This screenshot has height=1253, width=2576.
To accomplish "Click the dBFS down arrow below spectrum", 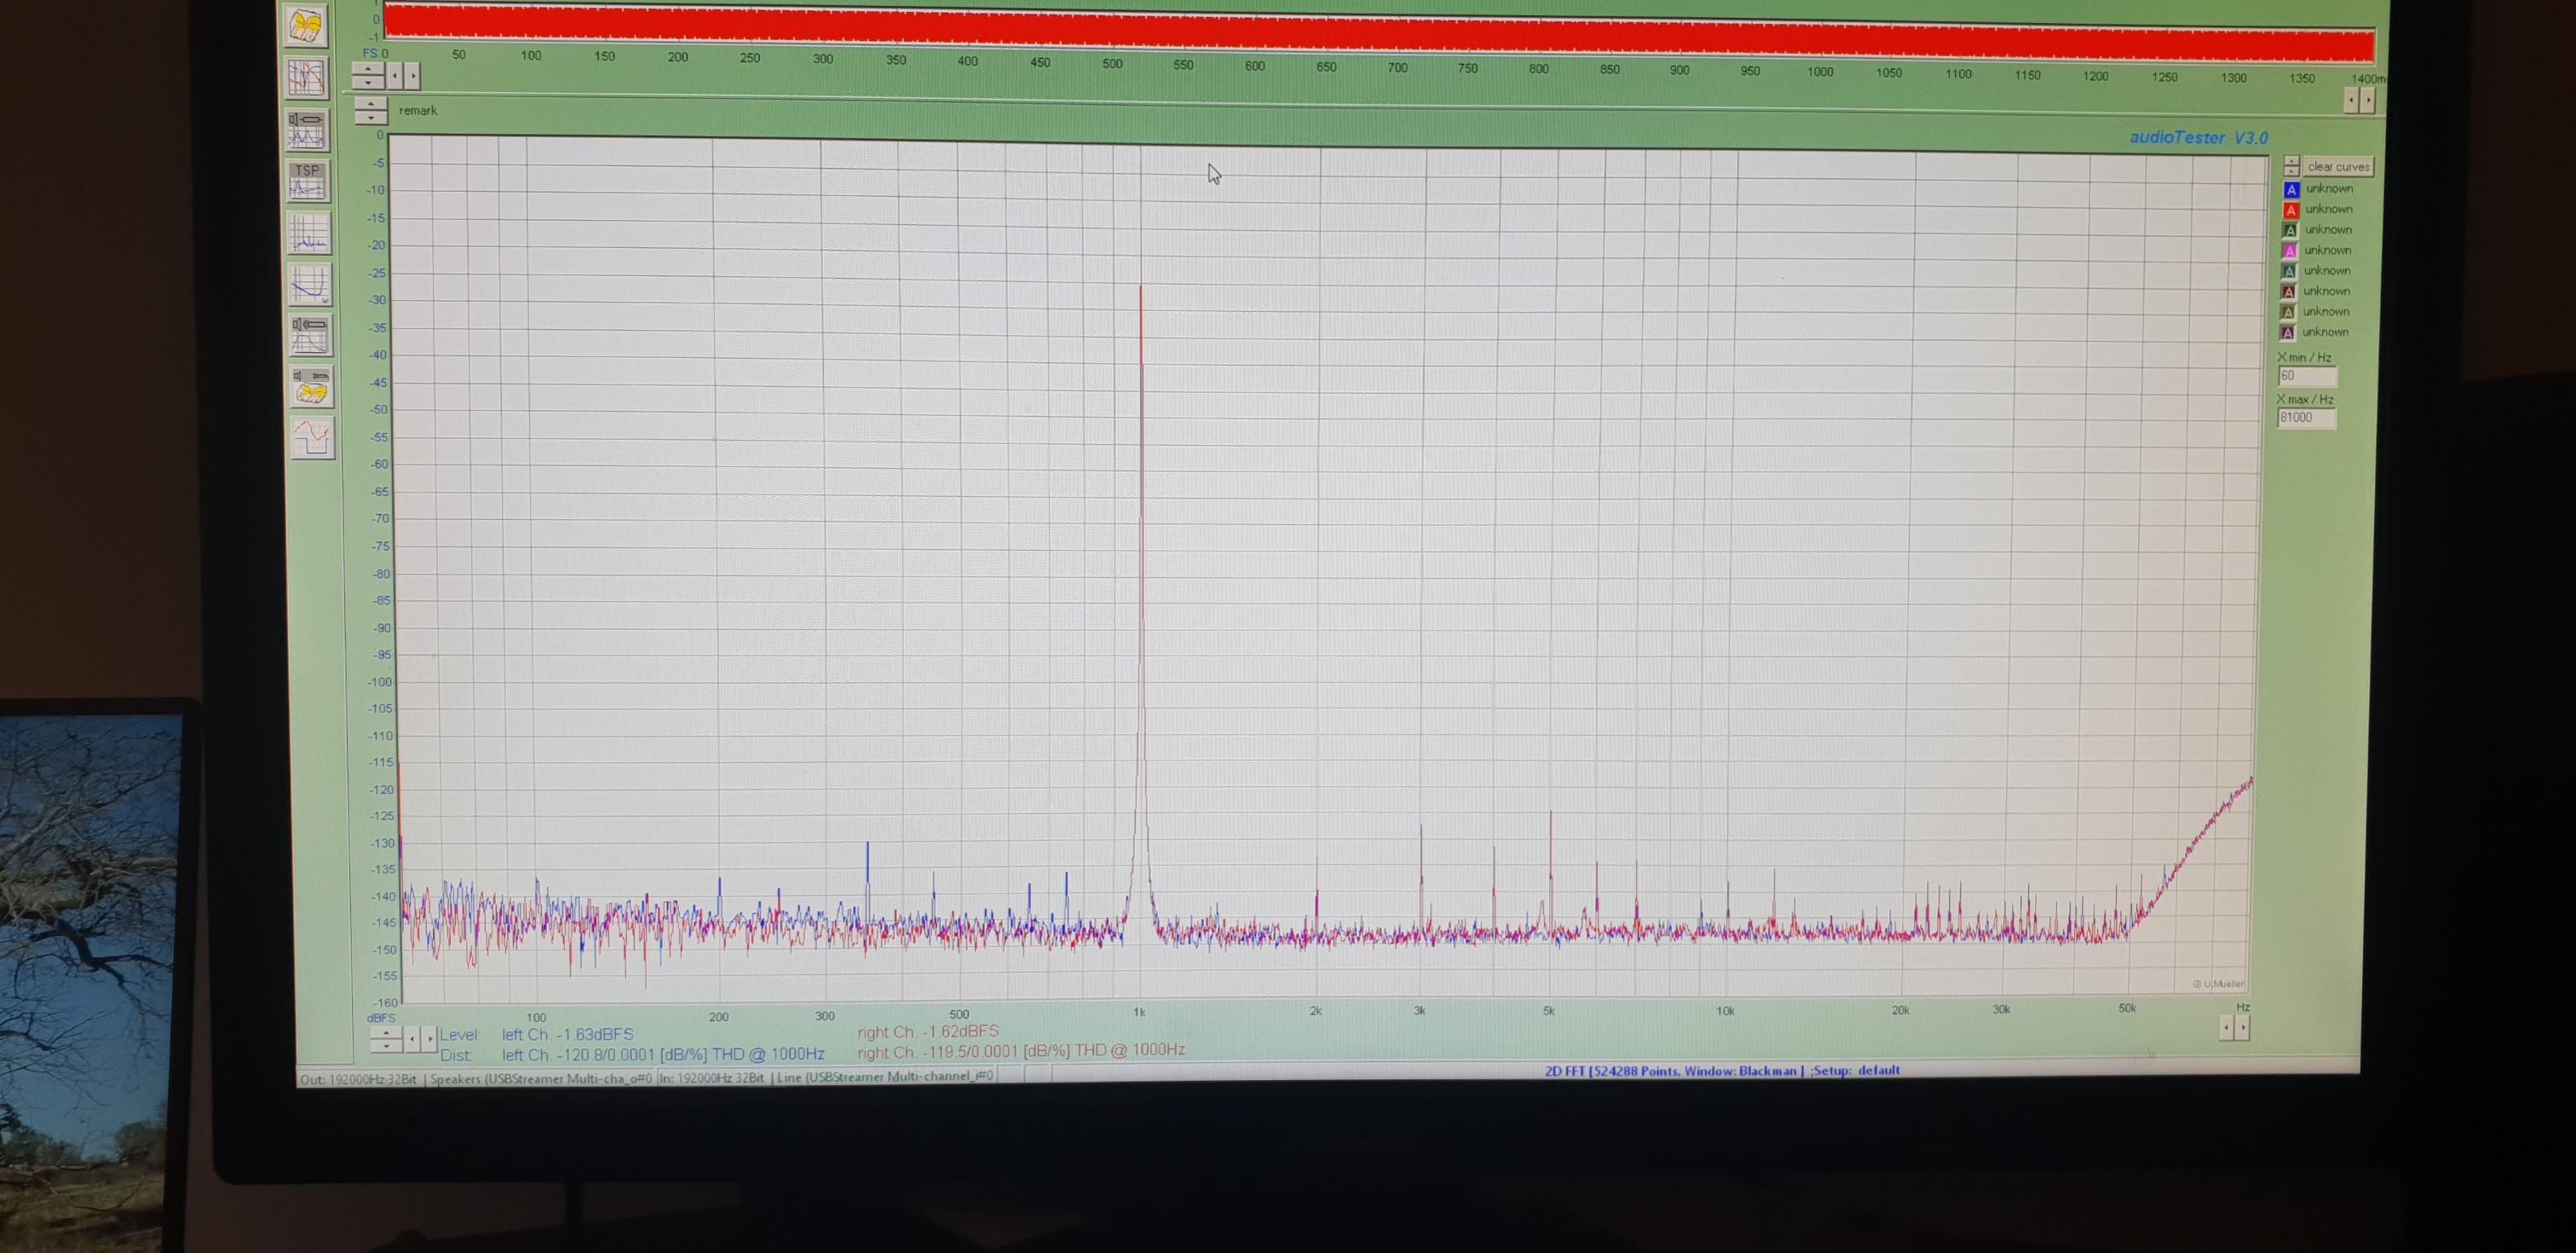I will [x=386, y=1045].
